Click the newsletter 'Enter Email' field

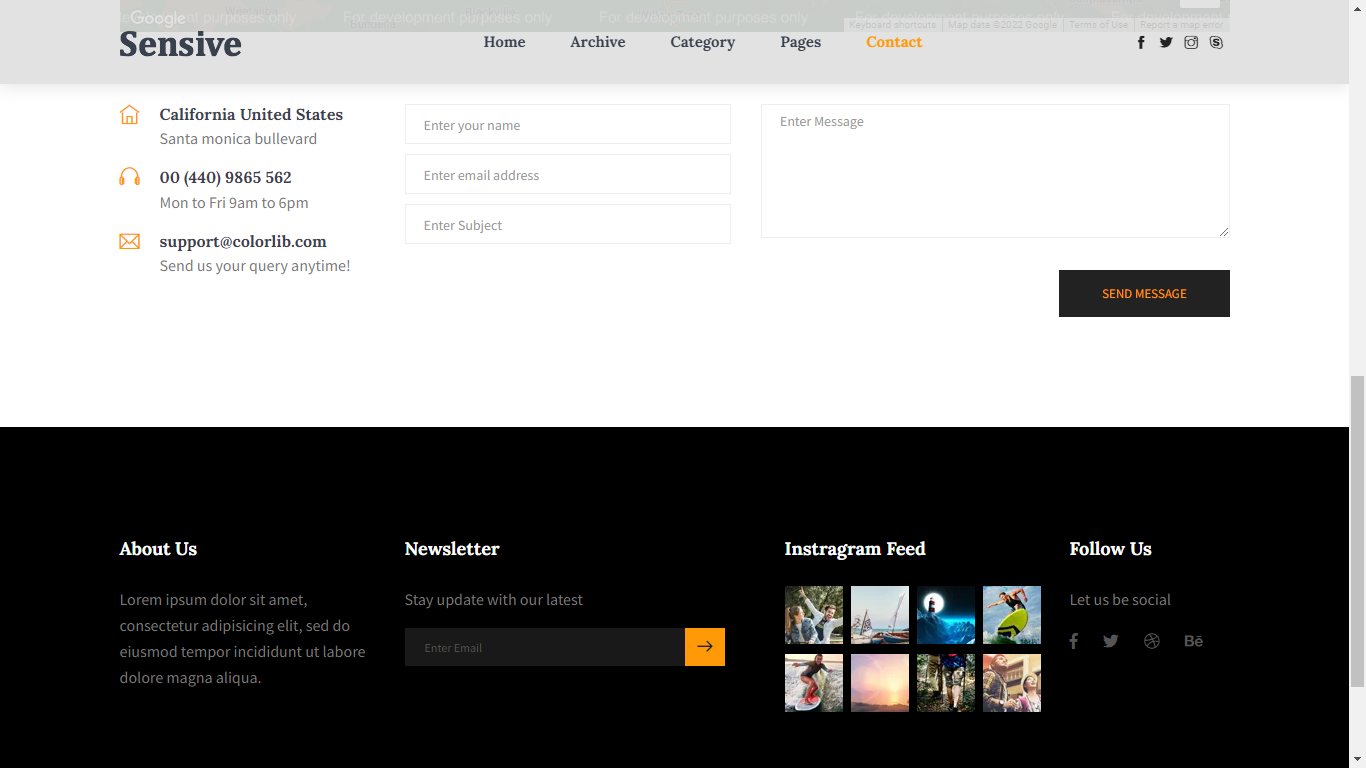545,647
